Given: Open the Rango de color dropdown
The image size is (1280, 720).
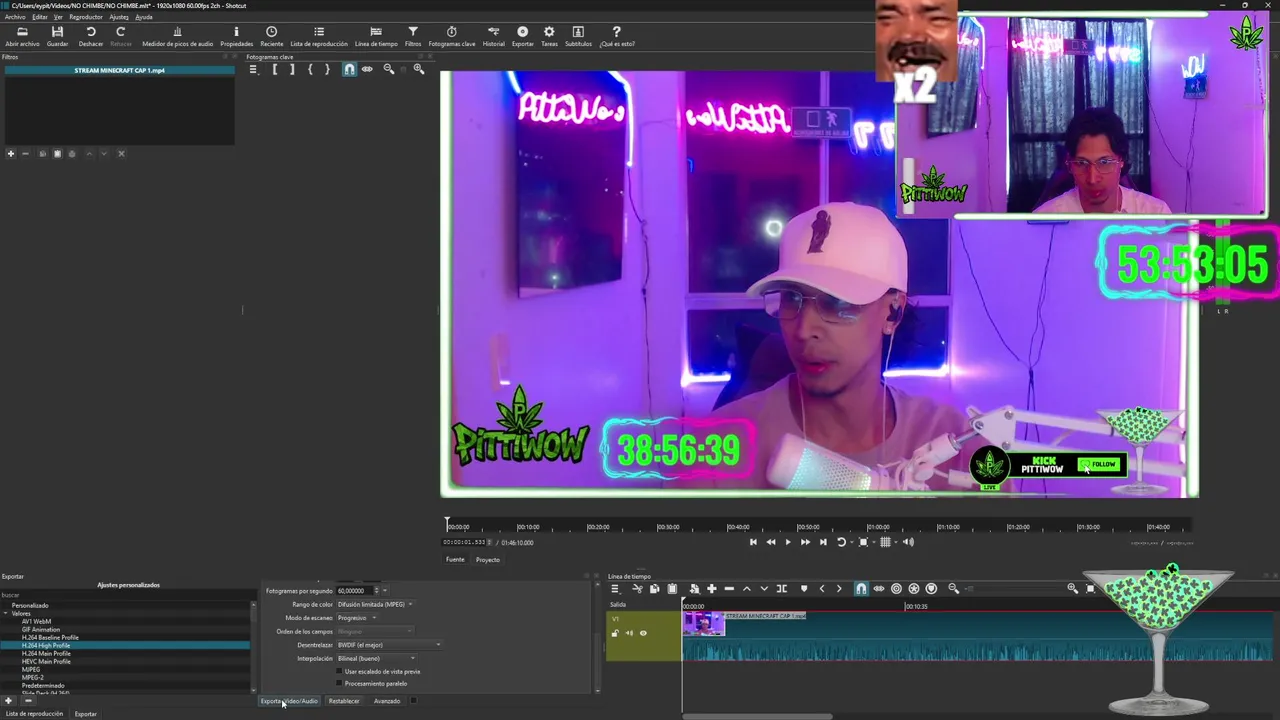Looking at the screenshot, I should point(375,605).
